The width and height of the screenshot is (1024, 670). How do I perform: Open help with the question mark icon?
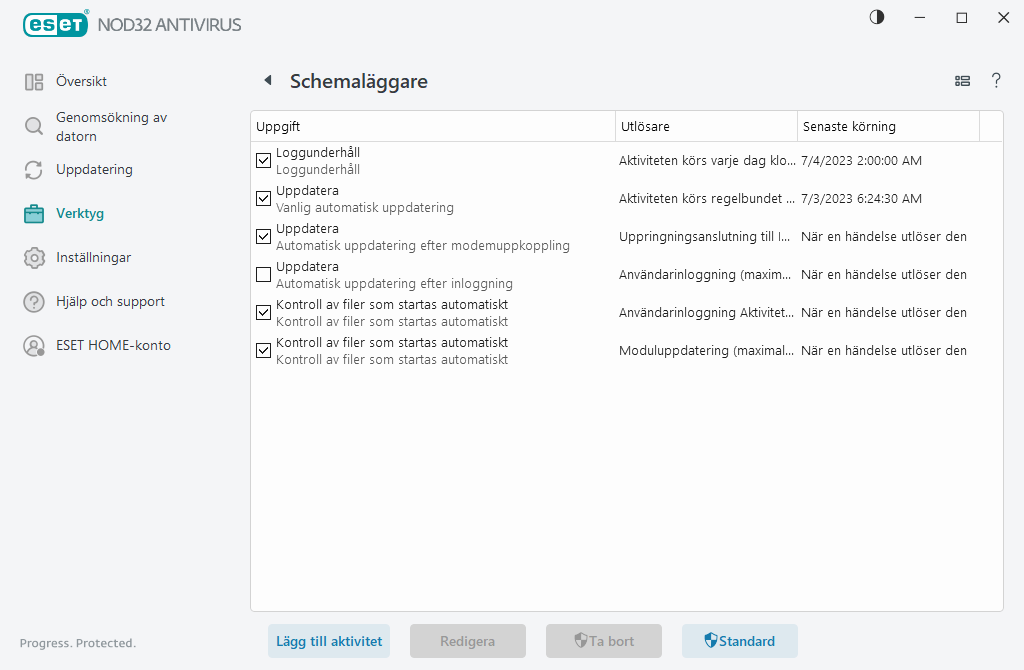(x=996, y=81)
